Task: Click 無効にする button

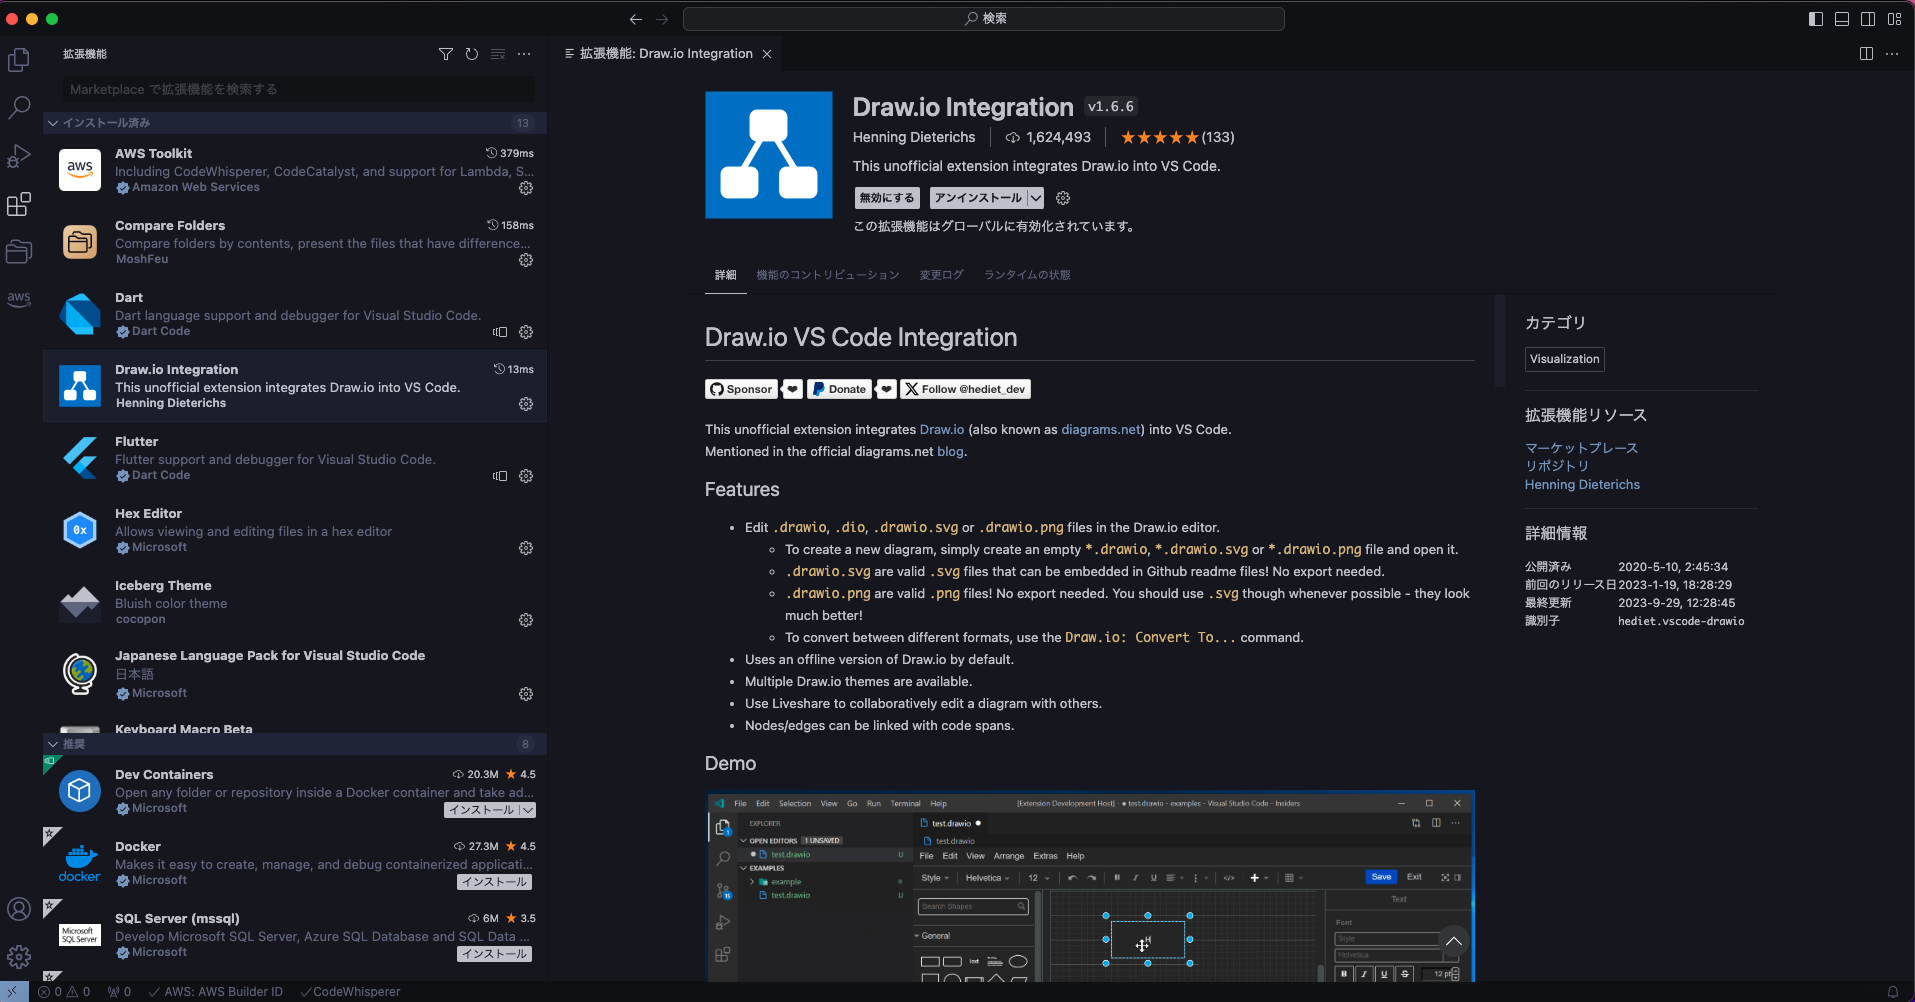Action: click(x=887, y=198)
